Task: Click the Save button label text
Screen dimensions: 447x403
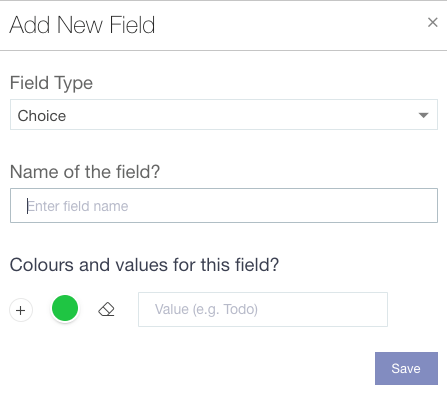Action: [x=406, y=368]
